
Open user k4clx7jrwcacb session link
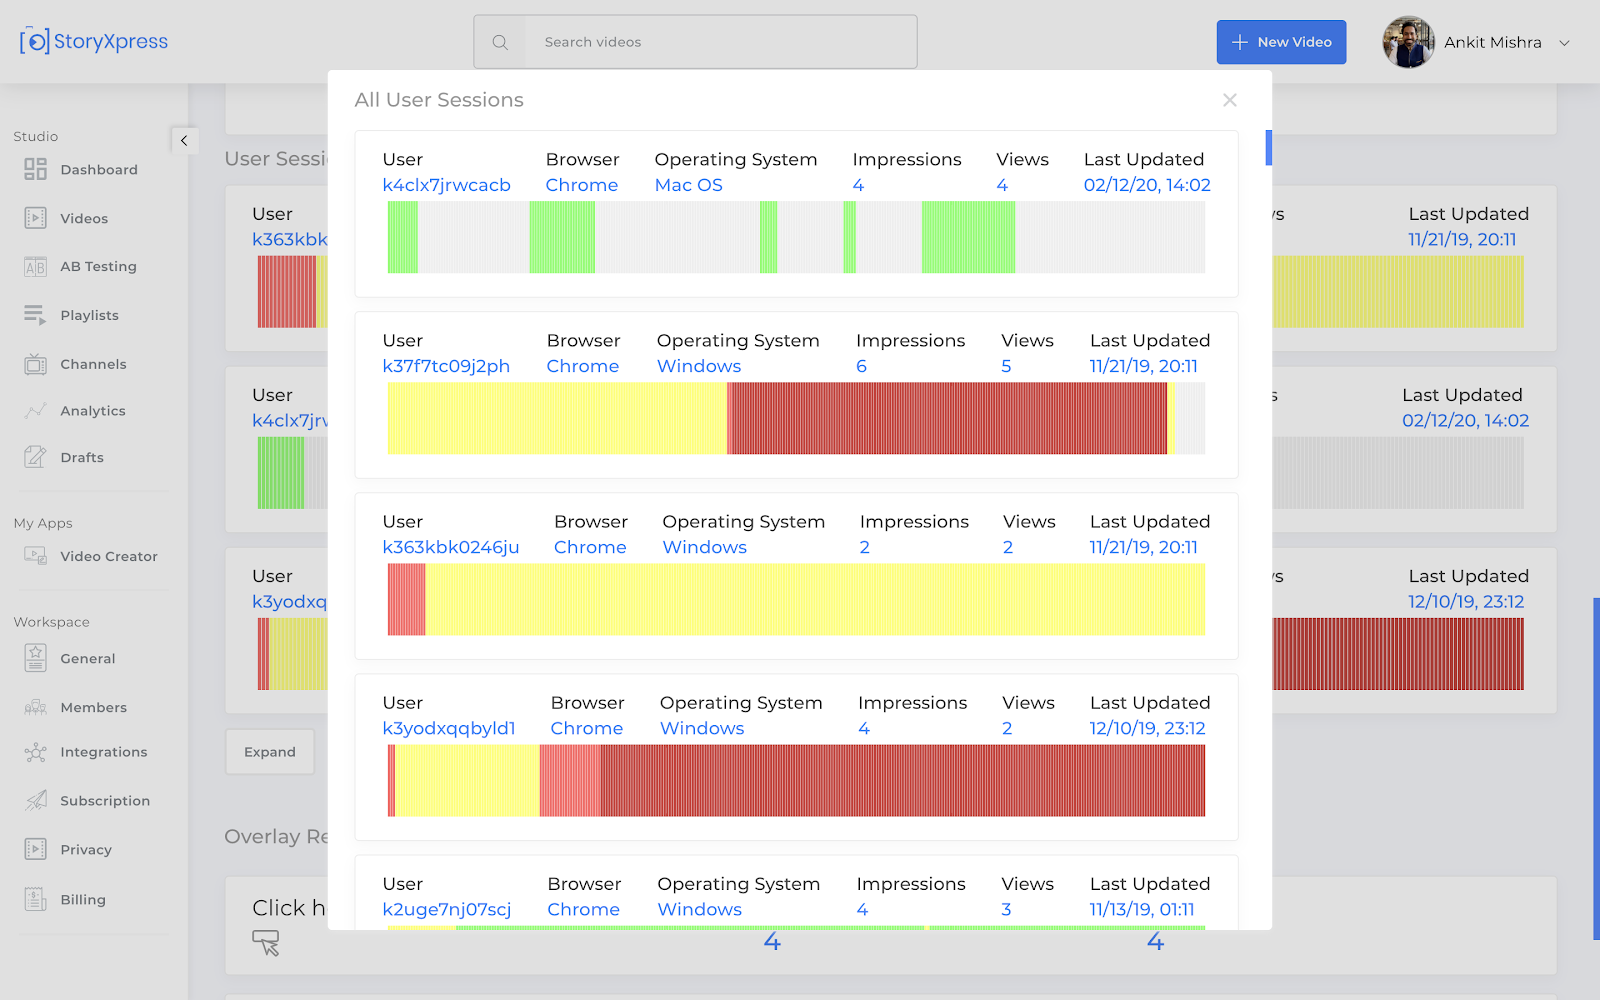[x=446, y=185]
